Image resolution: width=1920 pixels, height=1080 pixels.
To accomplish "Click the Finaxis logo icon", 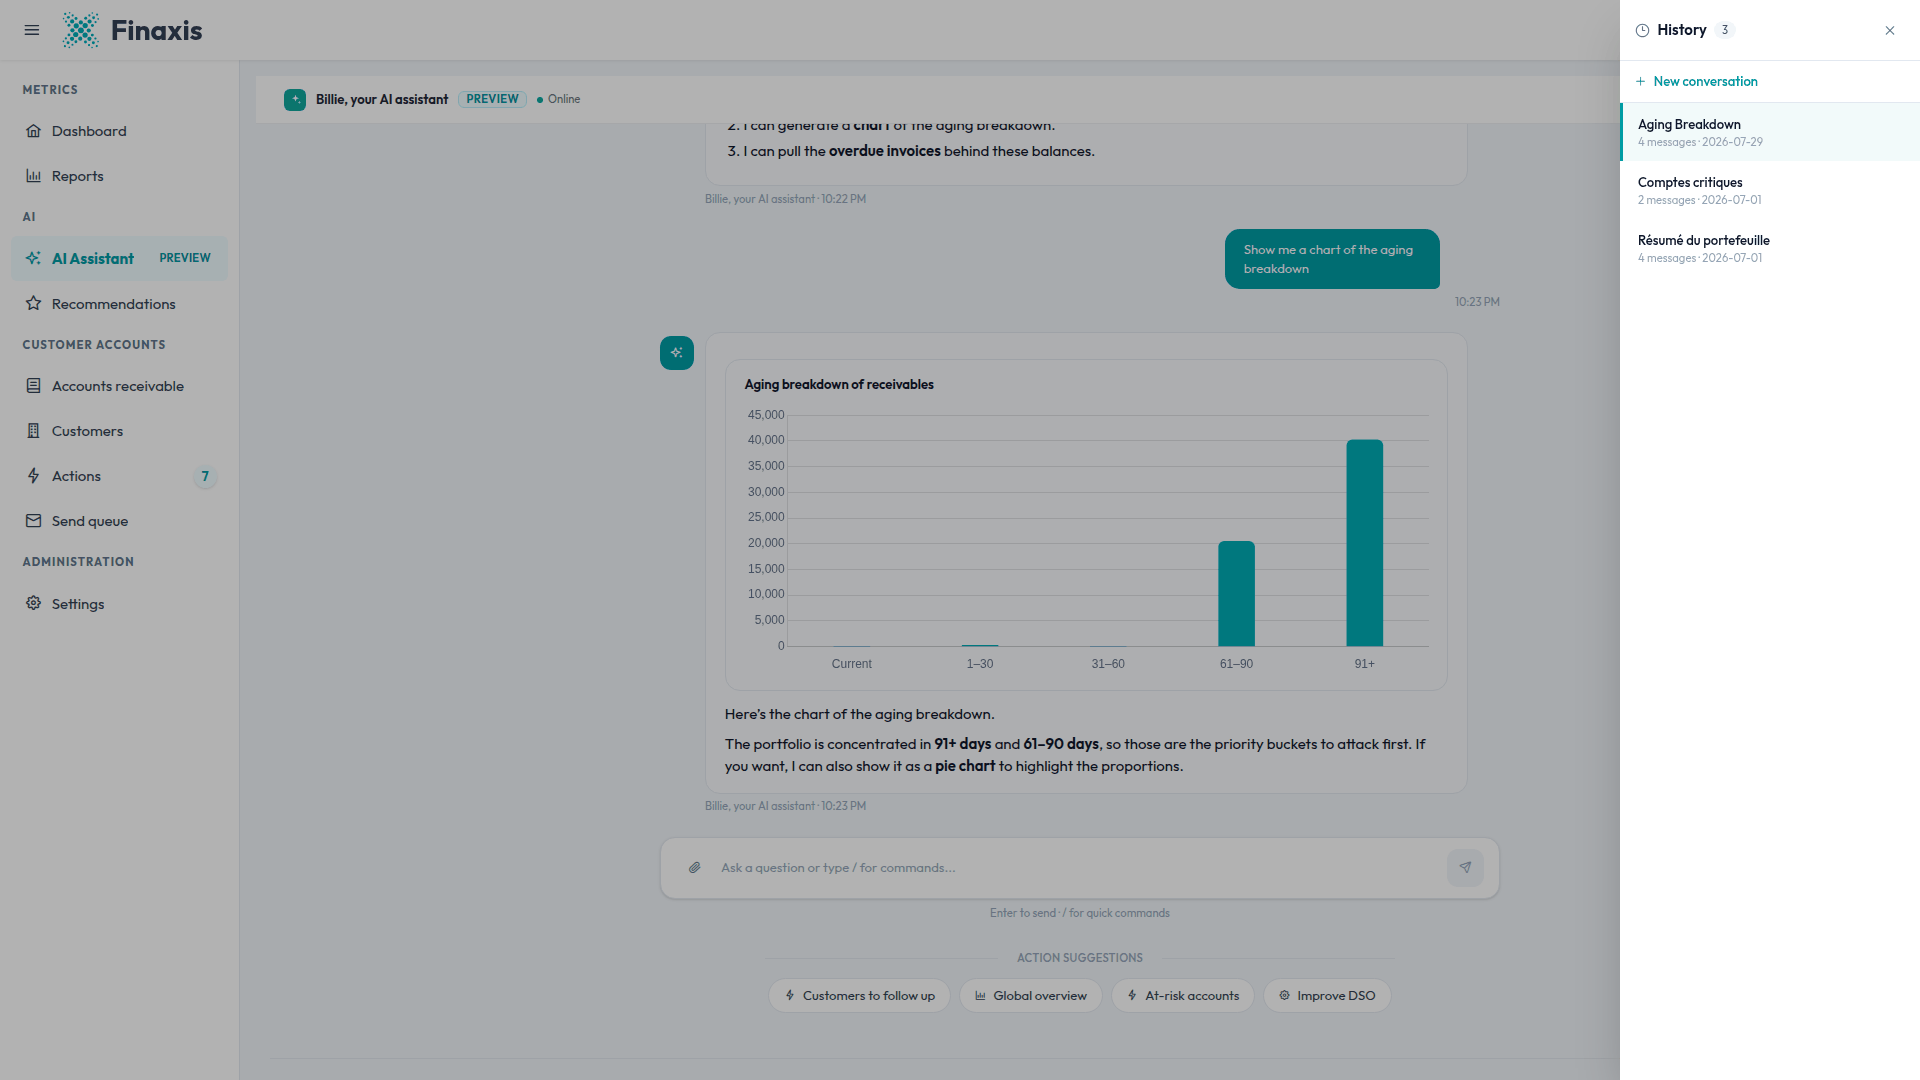I will (x=81, y=30).
